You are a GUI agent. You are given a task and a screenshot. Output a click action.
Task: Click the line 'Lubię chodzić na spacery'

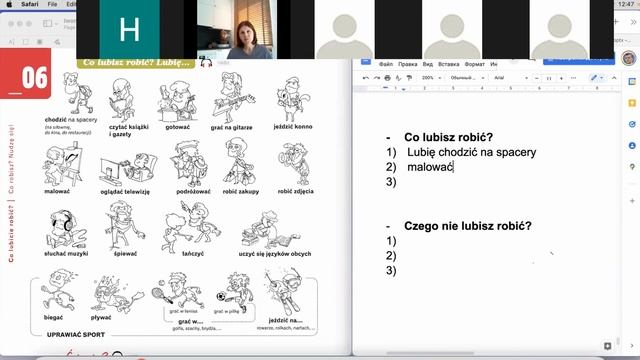pyautogui.click(x=471, y=152)
